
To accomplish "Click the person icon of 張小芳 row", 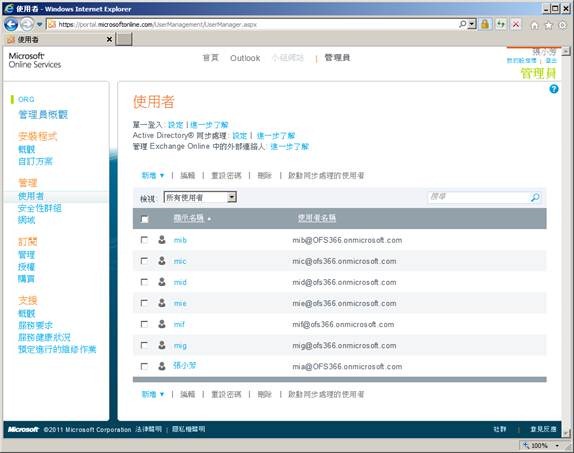I will tap(162, 366).
